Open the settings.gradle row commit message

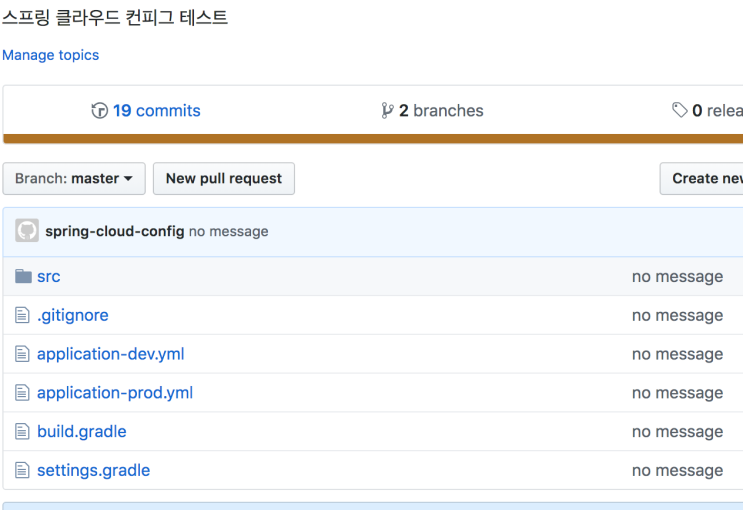(678, 470)
